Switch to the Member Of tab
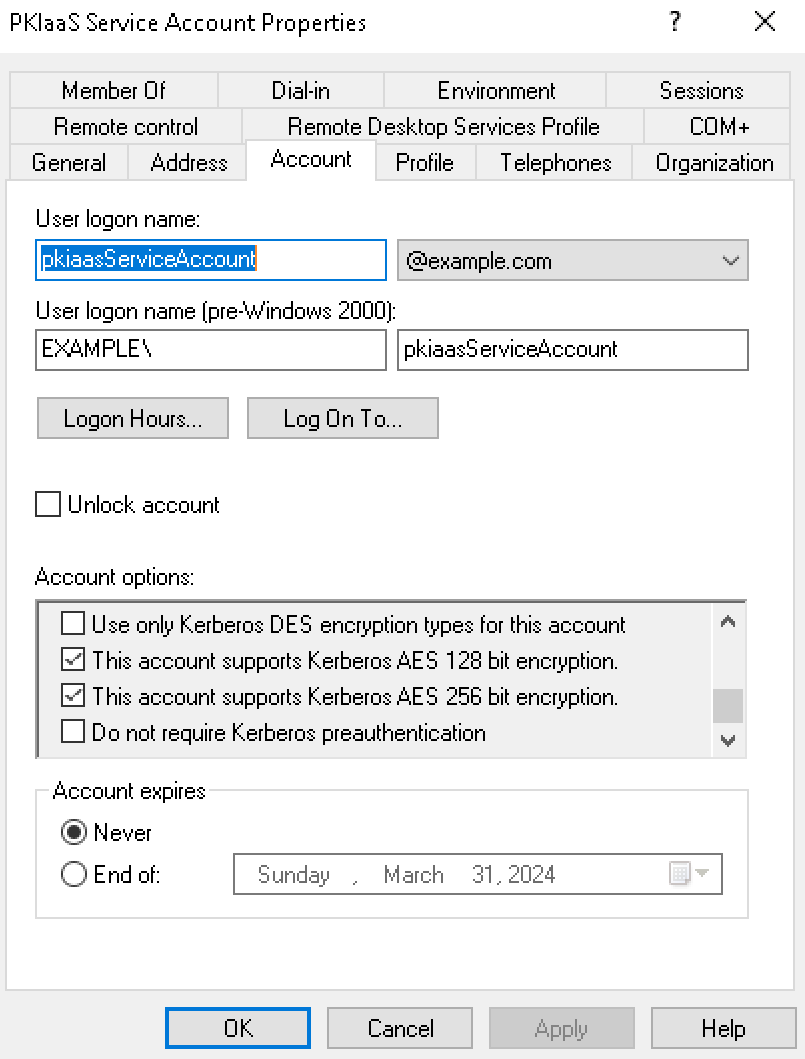This screenshot has width=805, height=1059. click(113, 91)
